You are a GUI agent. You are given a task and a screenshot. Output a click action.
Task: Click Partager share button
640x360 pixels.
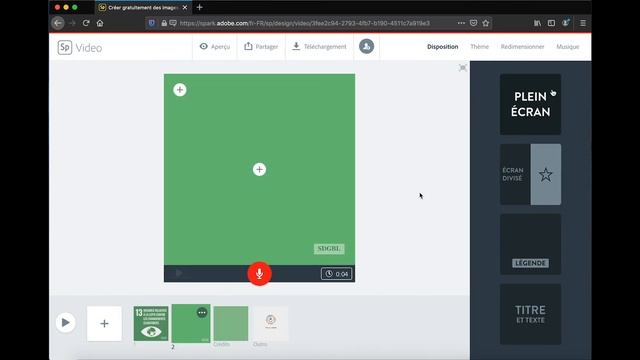(x=261, y=47)
